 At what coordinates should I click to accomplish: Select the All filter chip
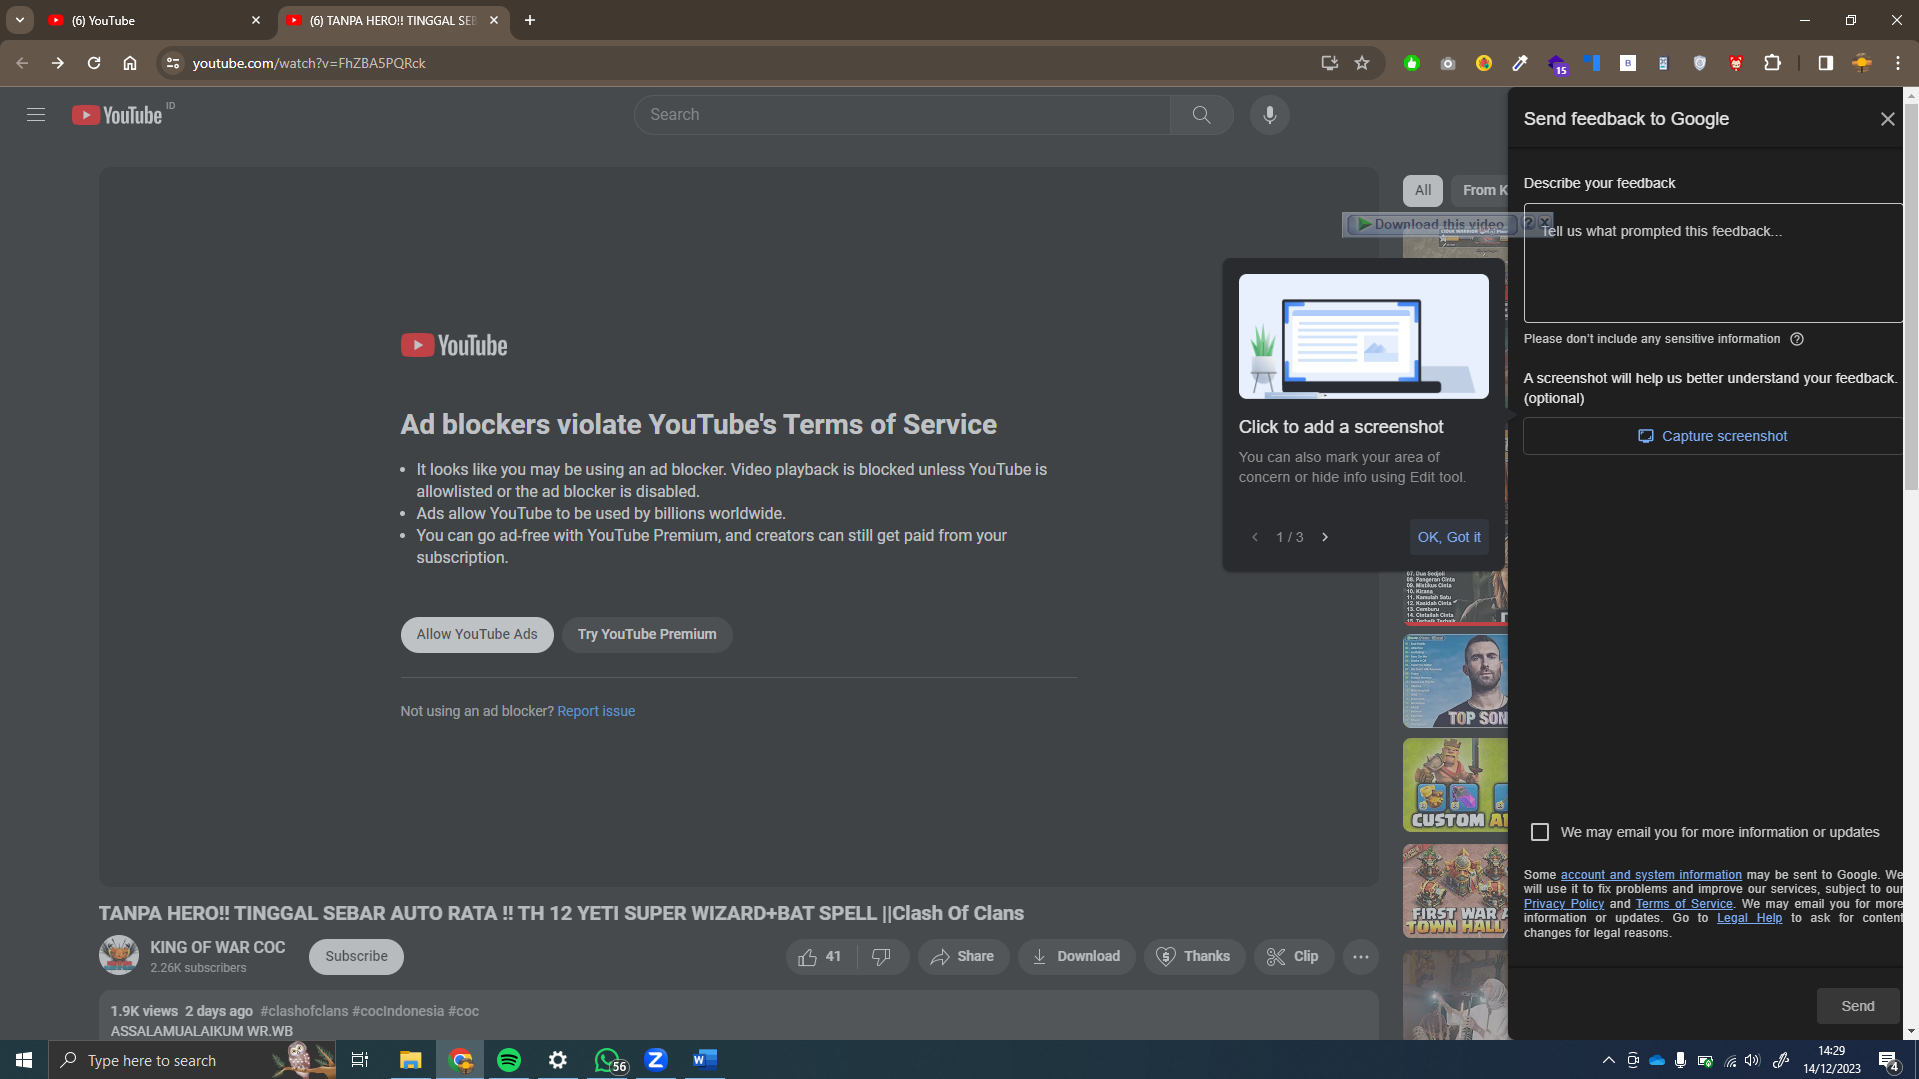point(1422,190)
